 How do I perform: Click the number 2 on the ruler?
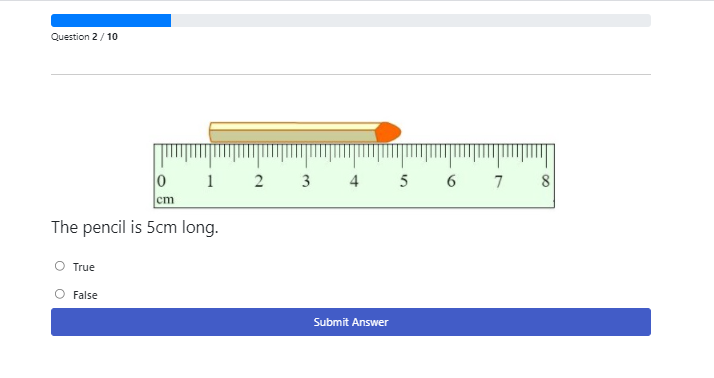pos(259,181)
